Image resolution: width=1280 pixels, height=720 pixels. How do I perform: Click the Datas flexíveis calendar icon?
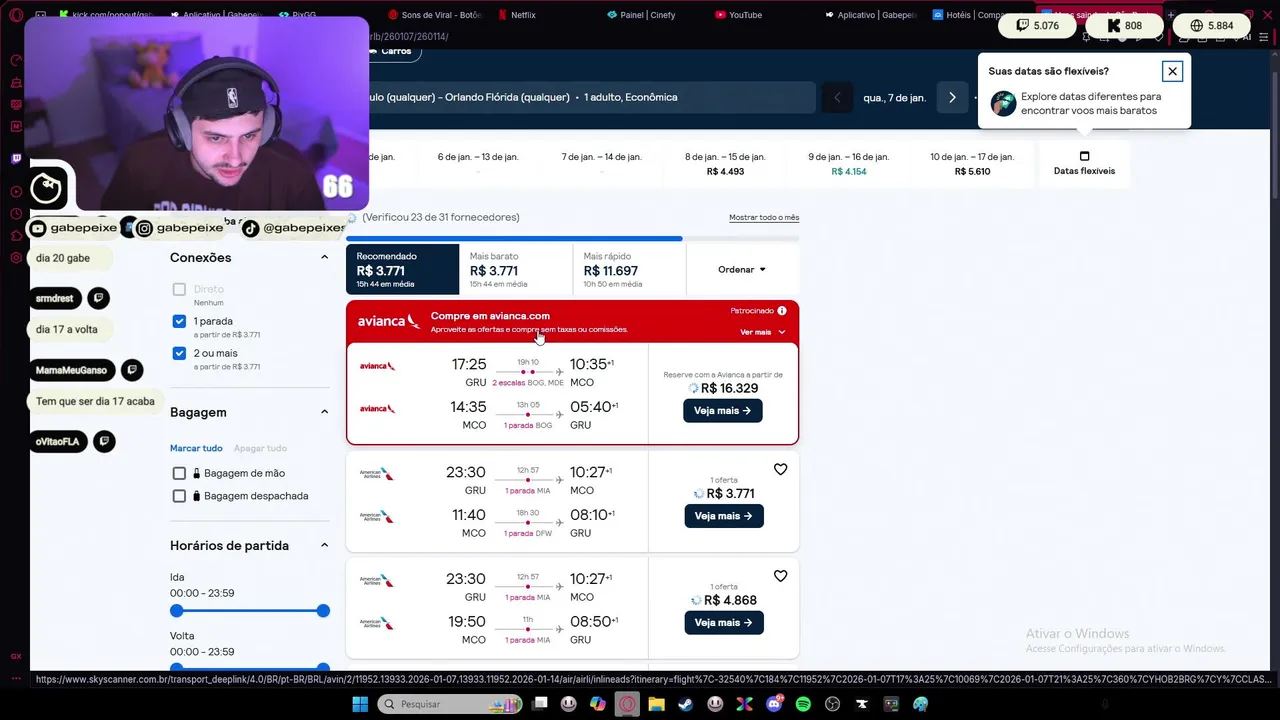pyautogui.click(x=1084, y=156)
